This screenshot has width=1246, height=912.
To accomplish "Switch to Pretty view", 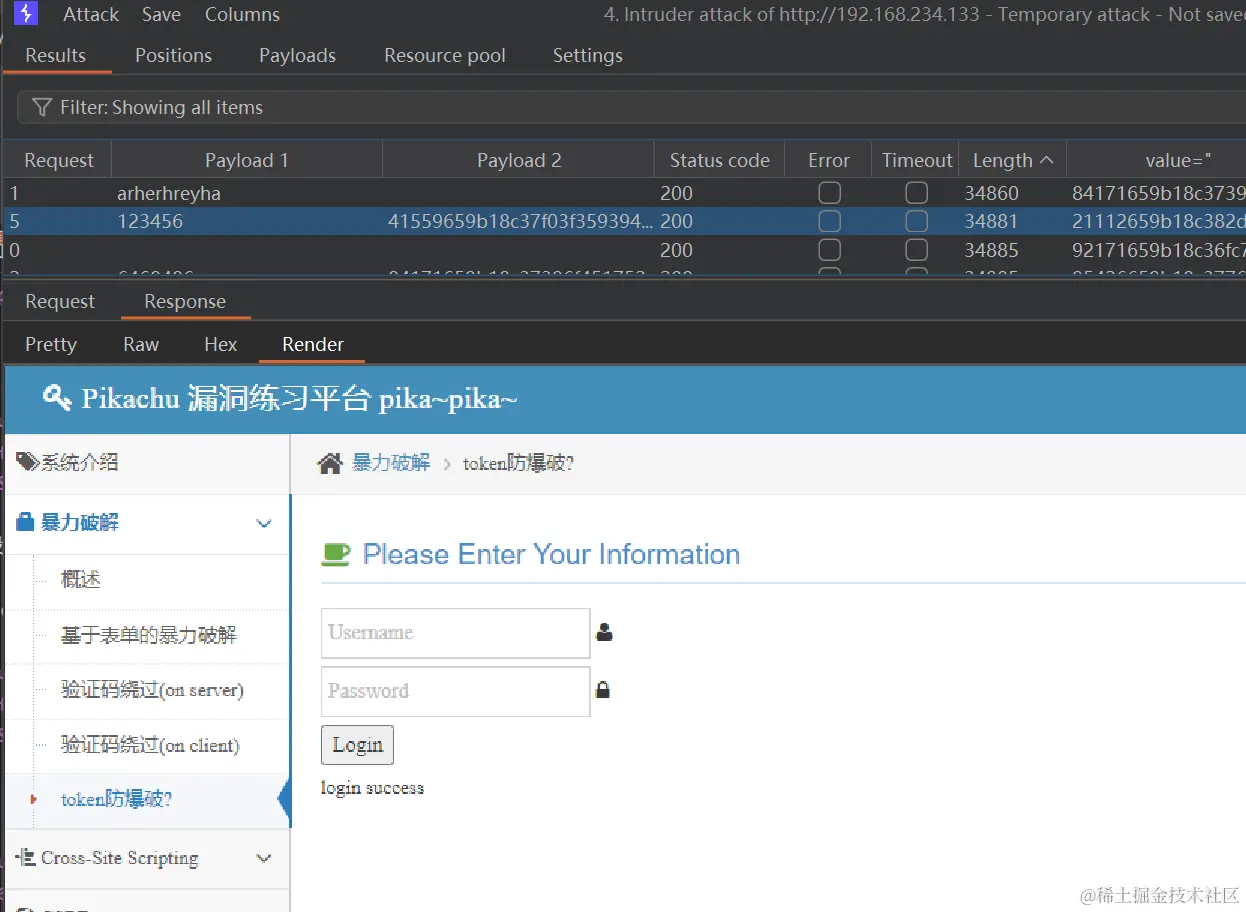I will pos(51,344).
